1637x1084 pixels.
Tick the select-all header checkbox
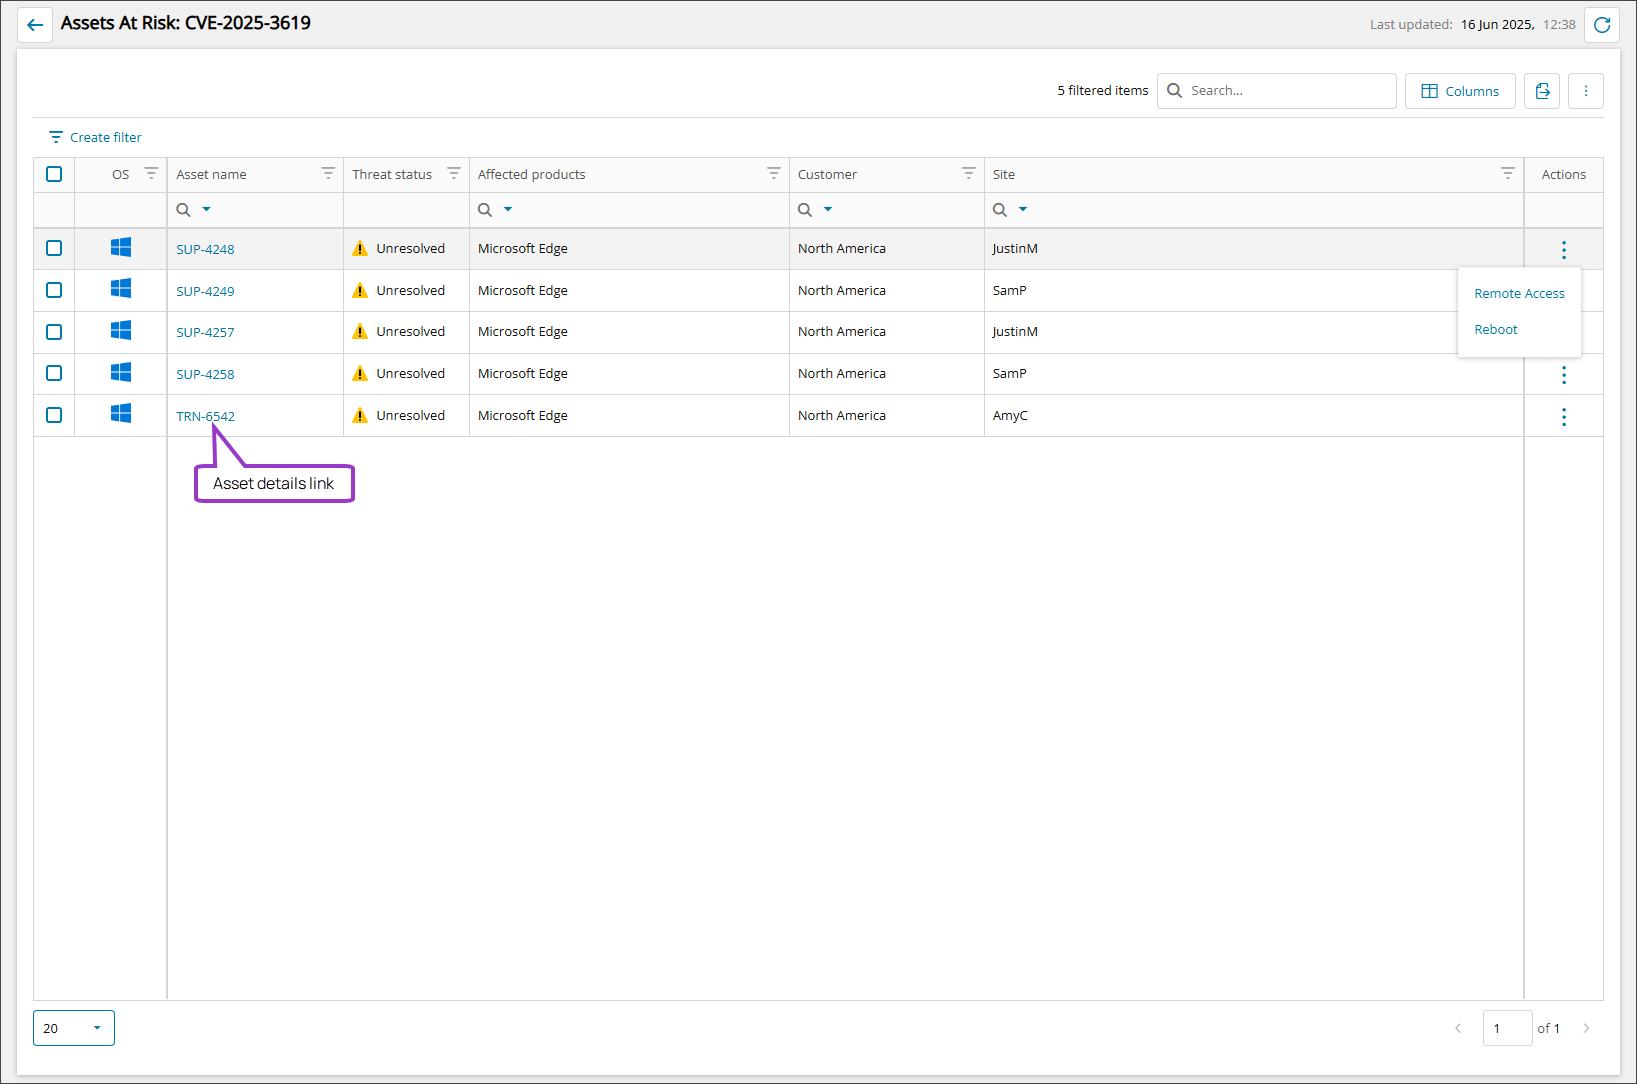point(54,174)
